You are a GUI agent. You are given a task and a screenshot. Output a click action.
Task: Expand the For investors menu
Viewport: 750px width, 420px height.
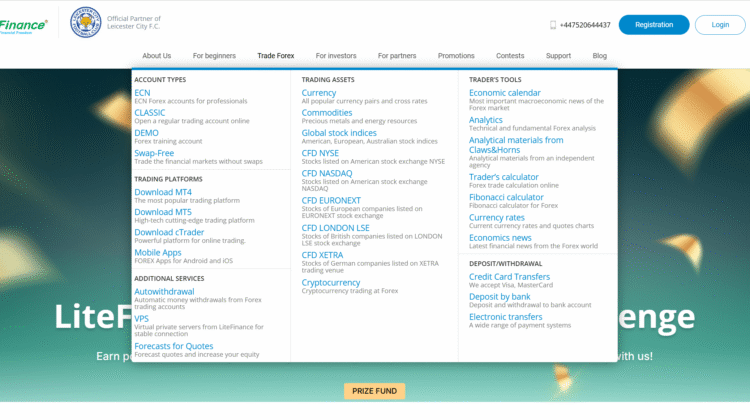(336, 56)
